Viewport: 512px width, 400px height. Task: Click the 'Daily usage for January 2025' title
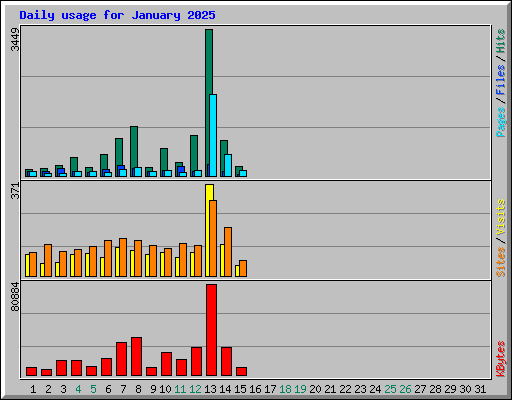pyautogui.click(x=117, y=15)
